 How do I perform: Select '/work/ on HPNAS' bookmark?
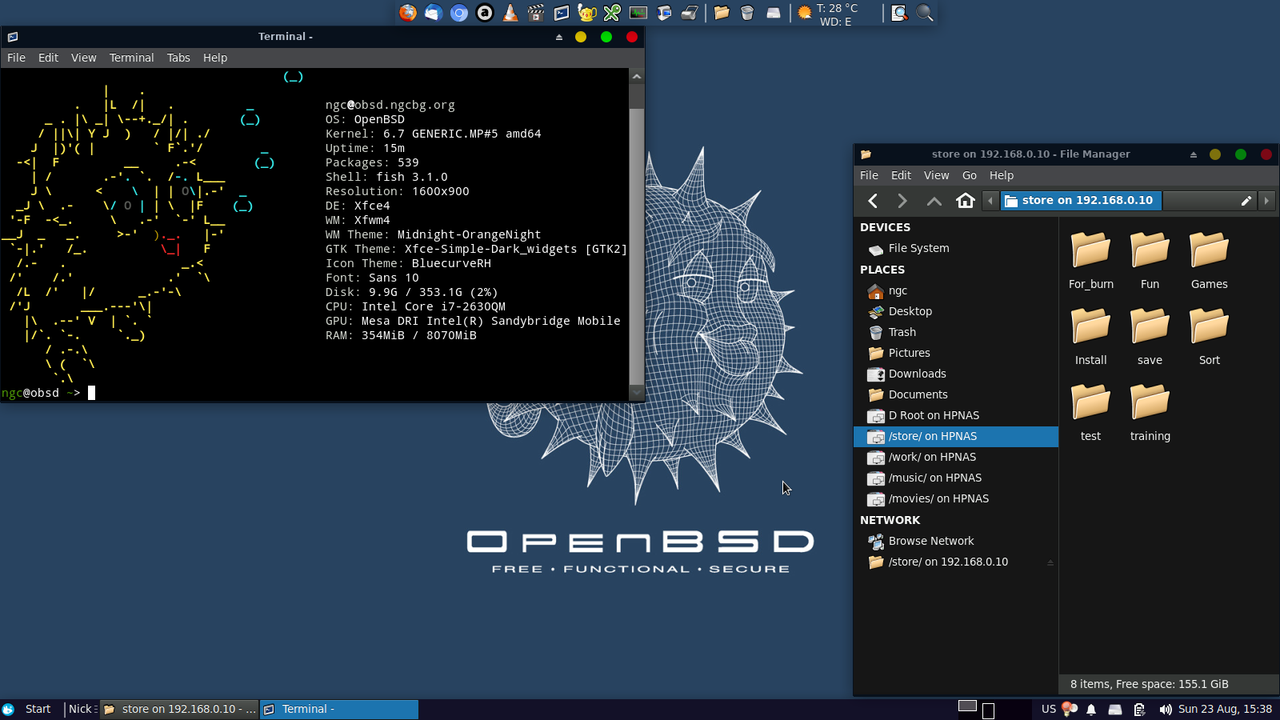956,457
